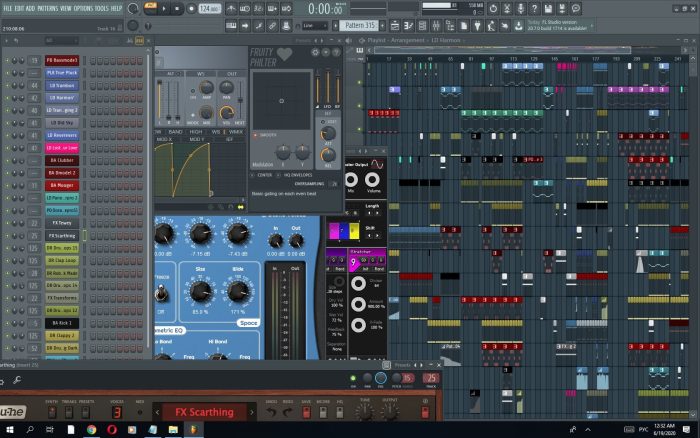
Task: Open the OPTIONS menu
Action: pos(83,8)
